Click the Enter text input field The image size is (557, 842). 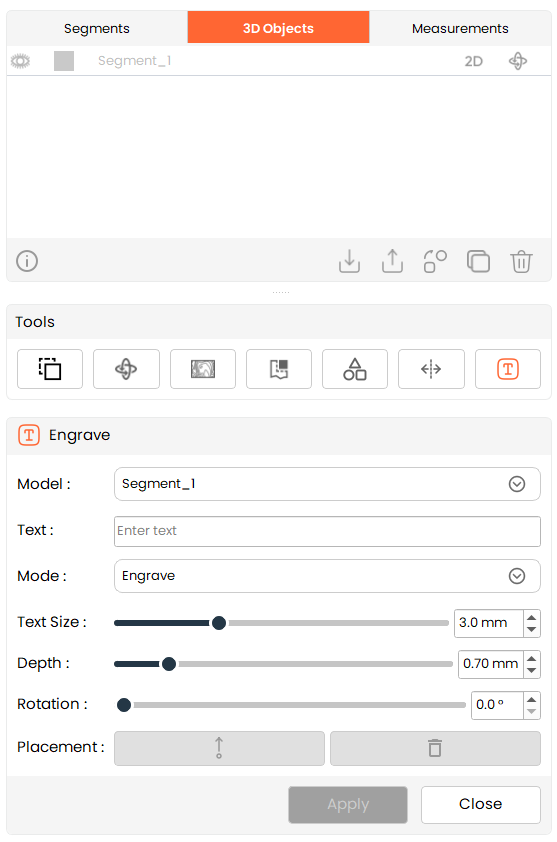327,531
